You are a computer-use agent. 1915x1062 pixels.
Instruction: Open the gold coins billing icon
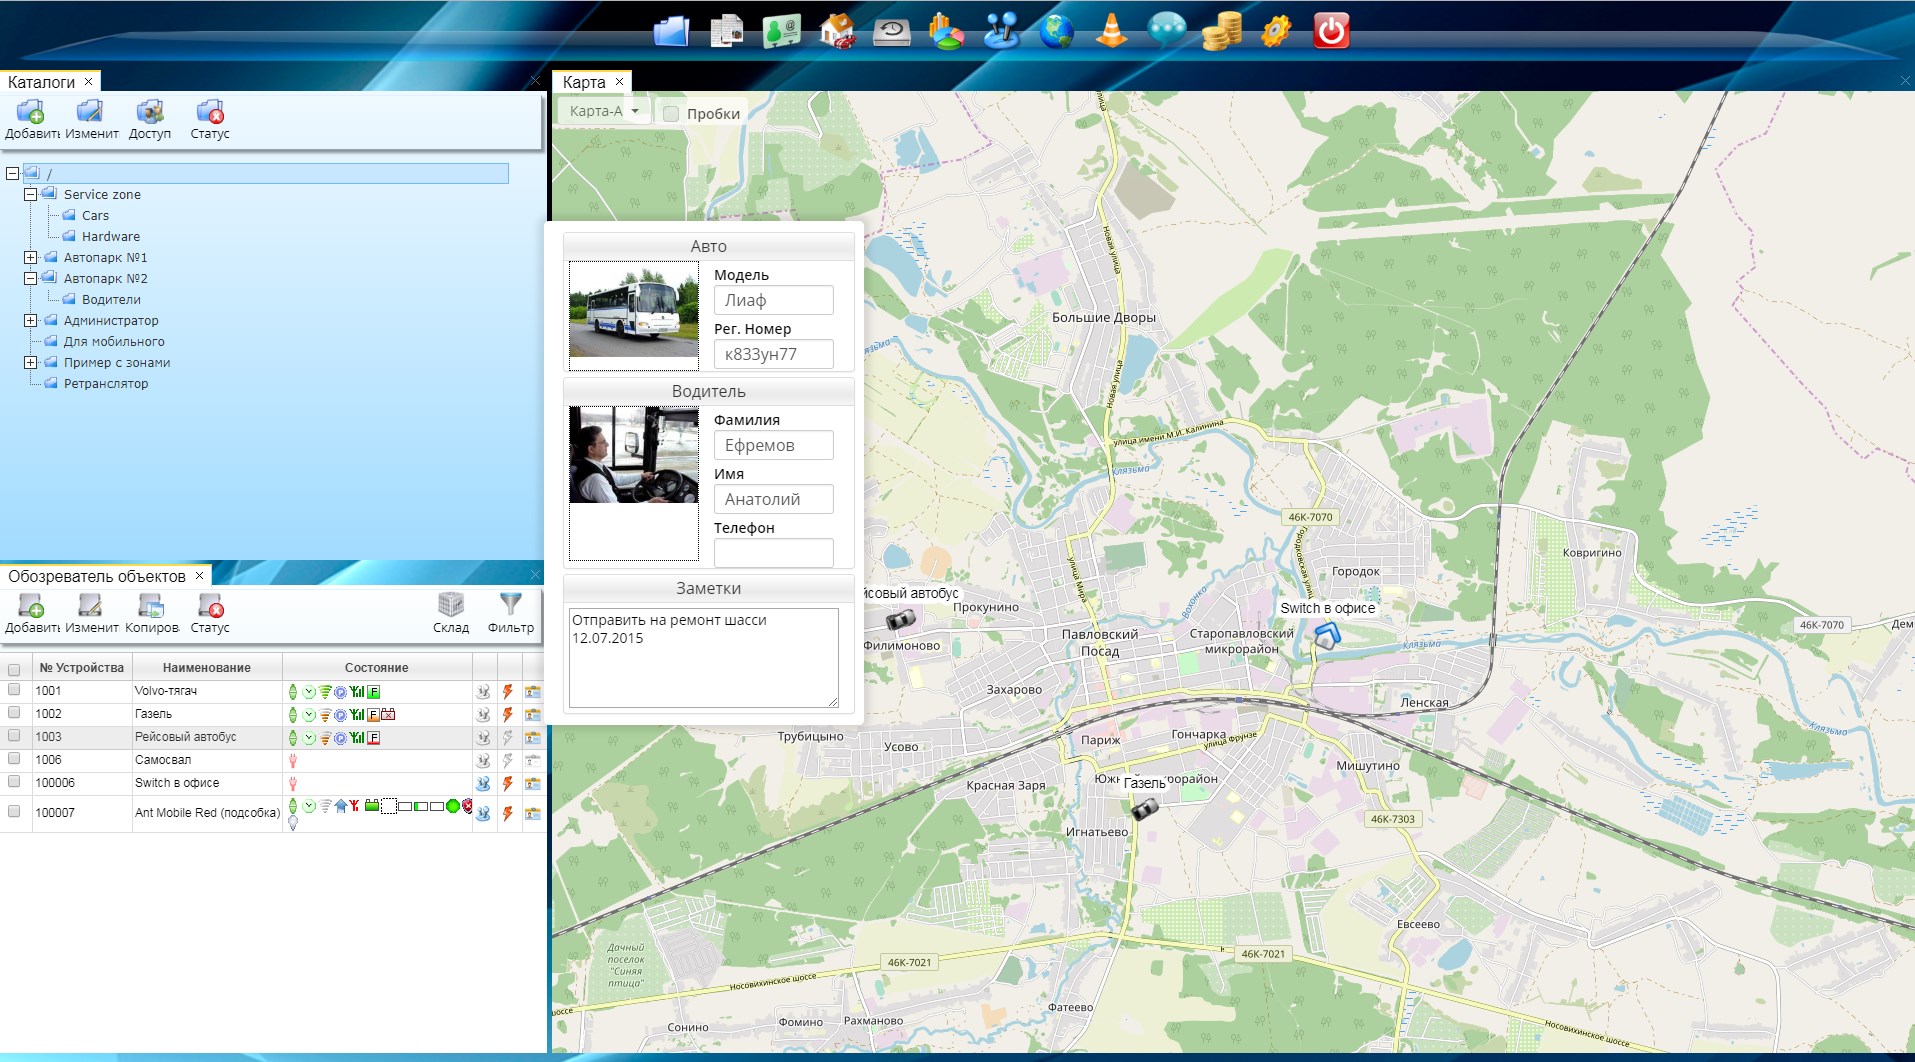click(x=1221, y=31)
